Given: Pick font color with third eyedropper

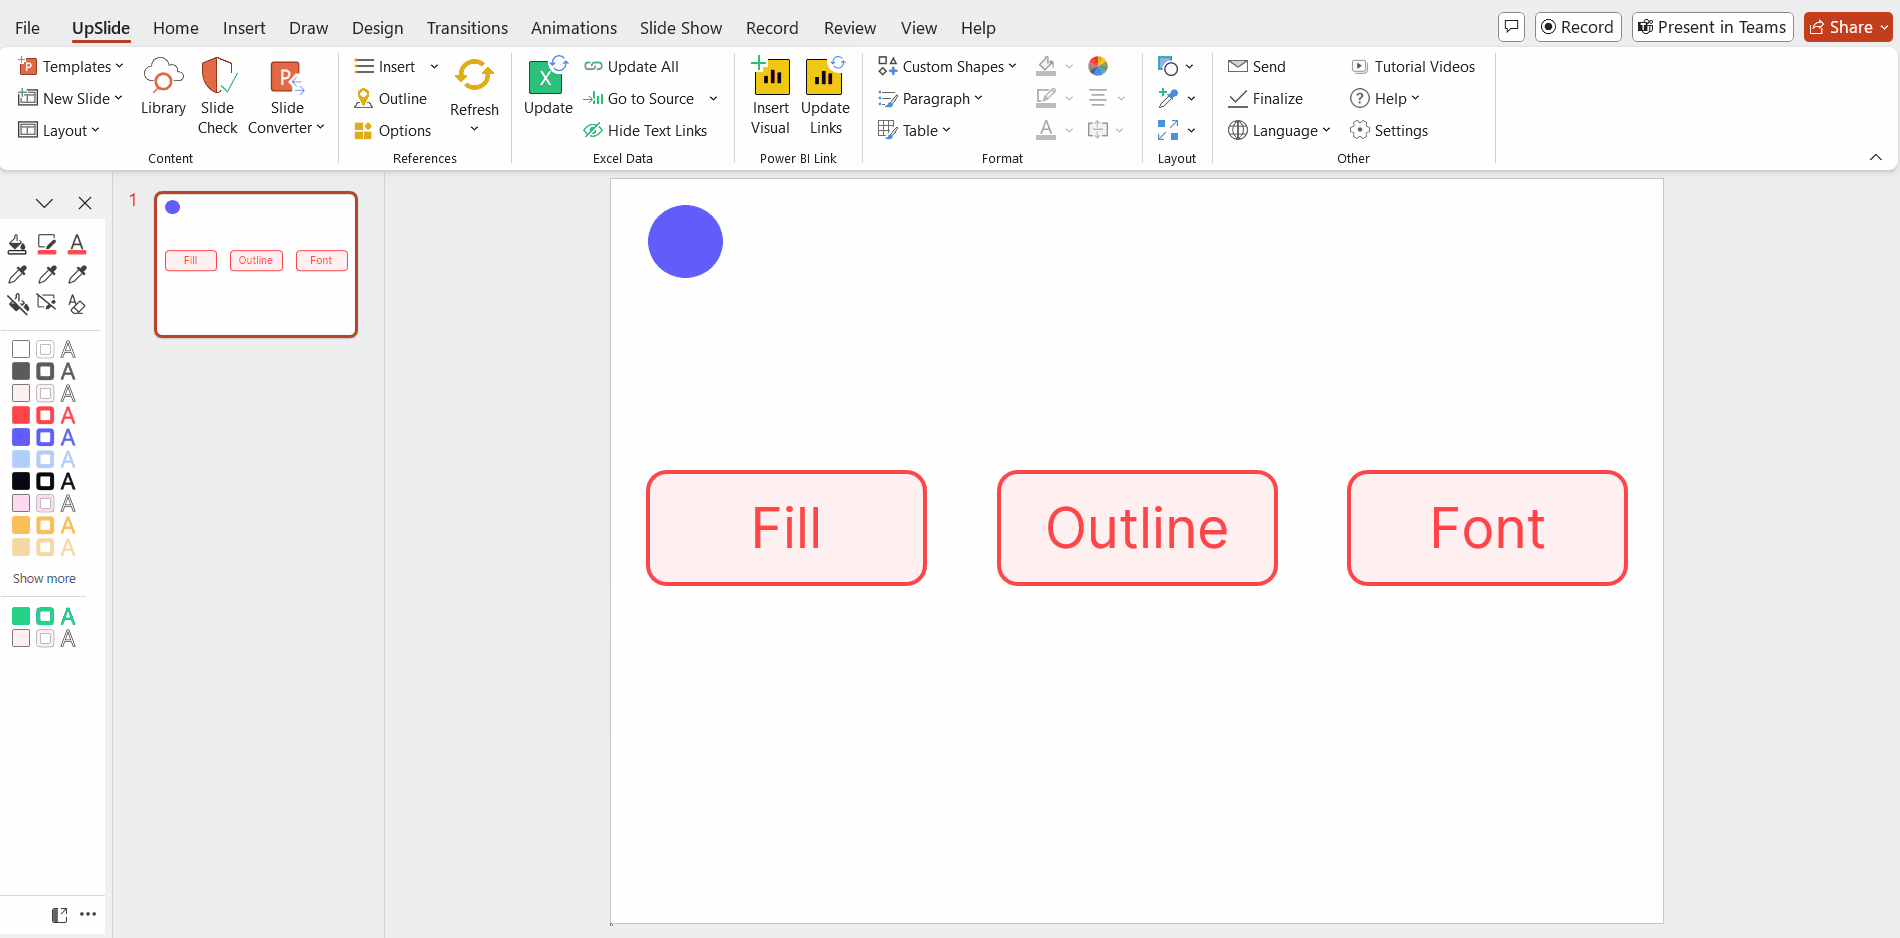Looking at the screenshot, I should pyautogui.click(x=77, y=274).
